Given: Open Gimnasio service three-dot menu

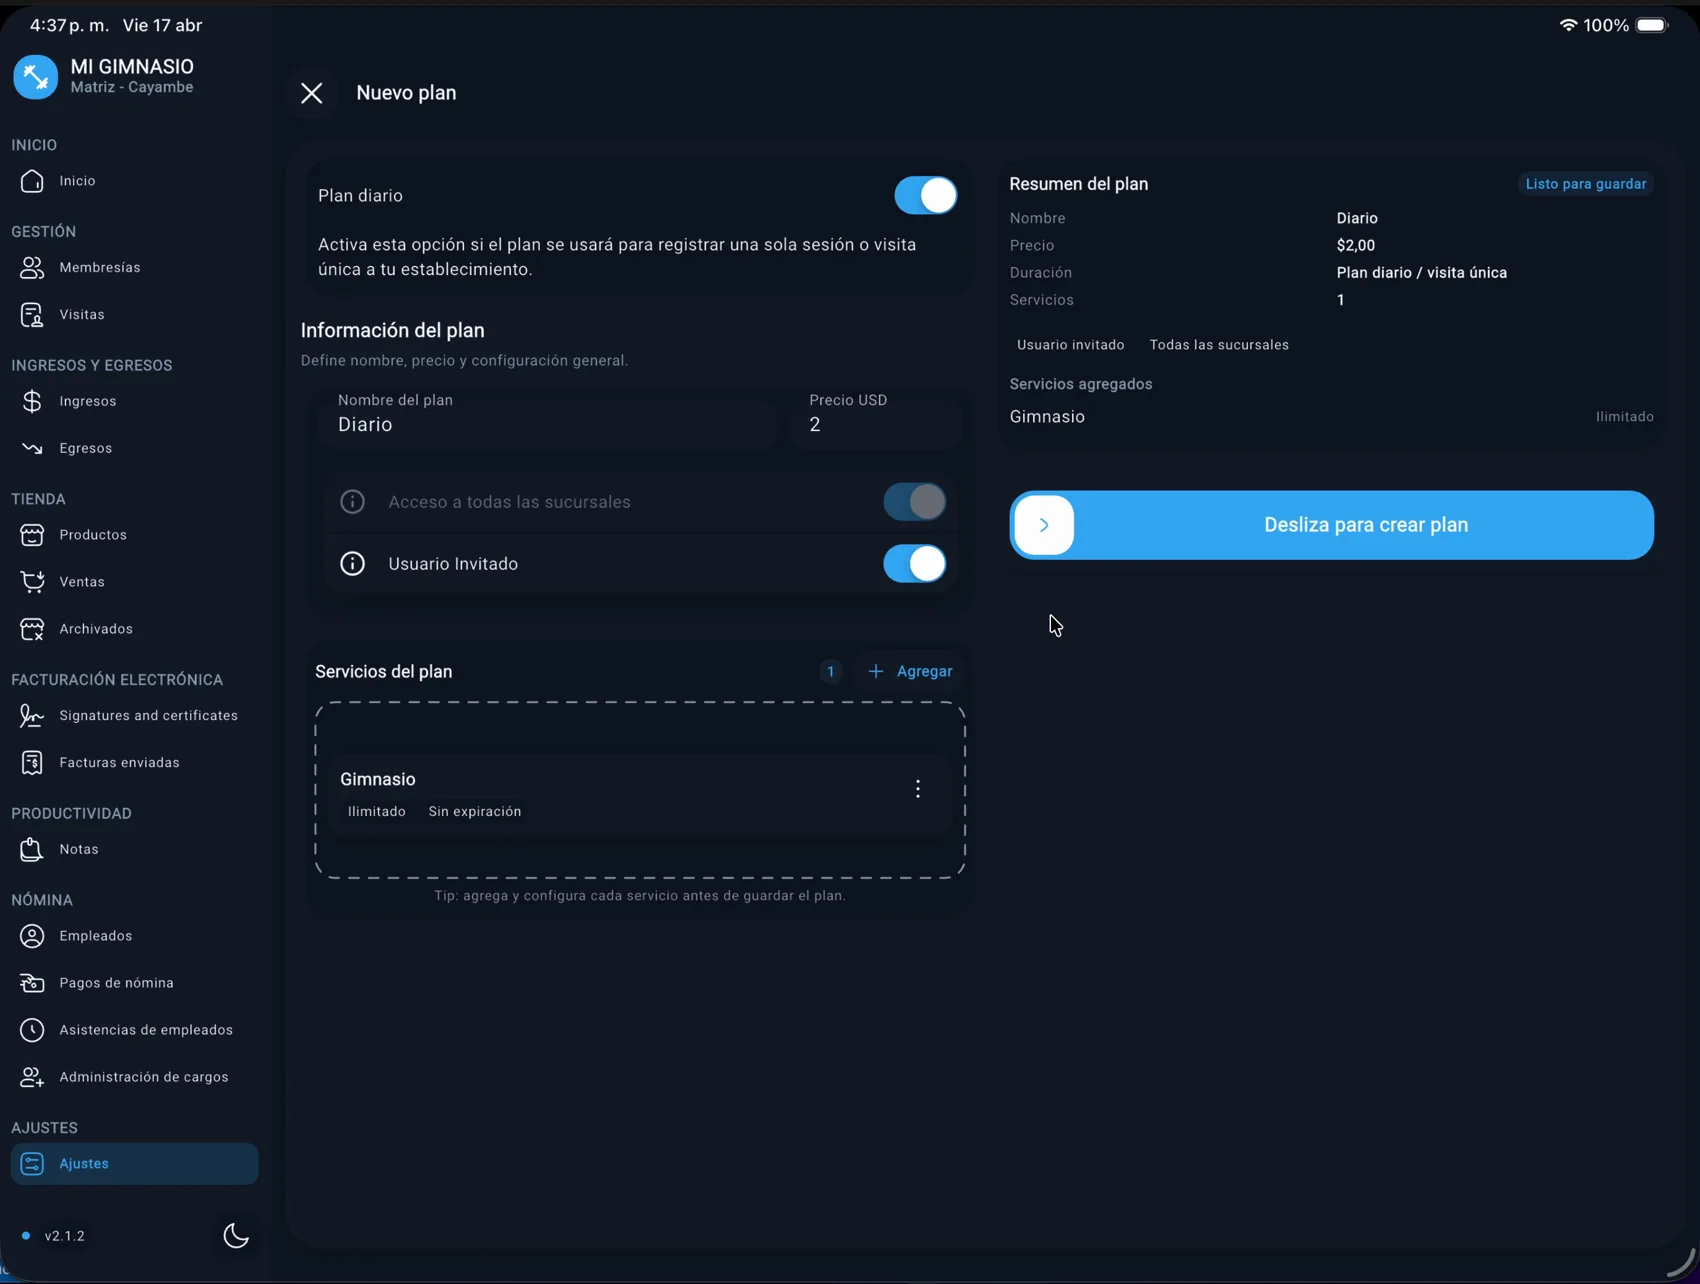Looking at the screenshot, I should (x=917, y=789).
